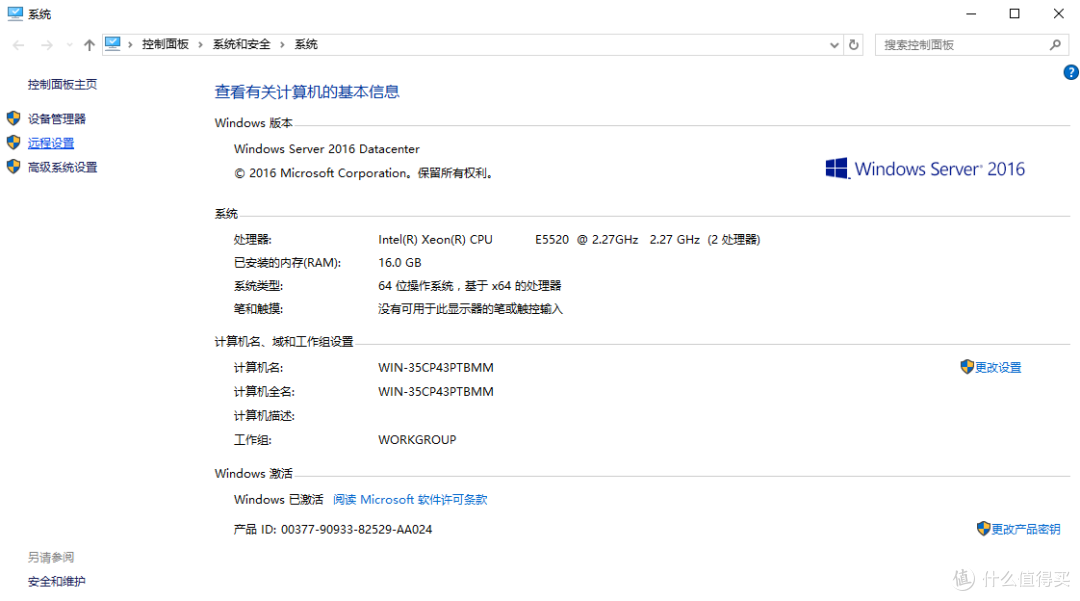Open 远程设置 link
1080x601 pixels.
pyautogui.click(x=51, y=143)
